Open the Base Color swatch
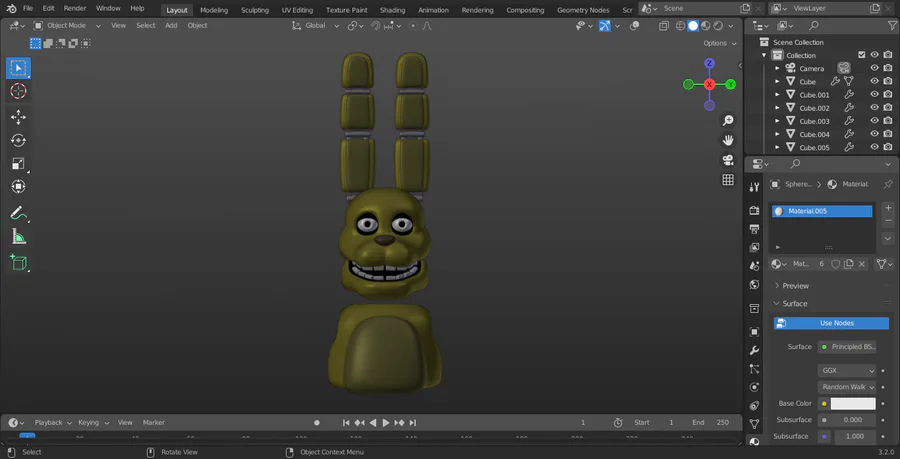 (x=853, y=404)
